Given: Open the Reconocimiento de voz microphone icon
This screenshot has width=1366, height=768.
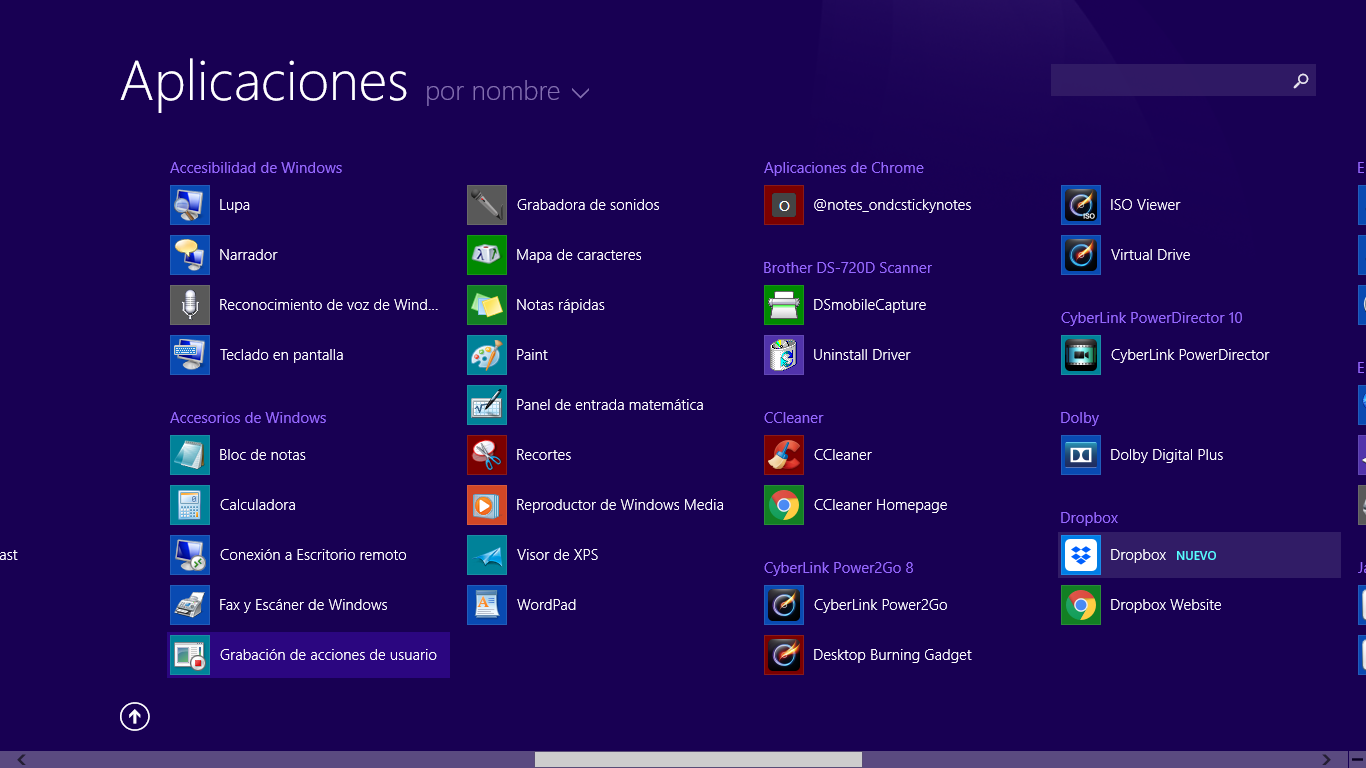Looking at the screenshot, I should [190, 305].
